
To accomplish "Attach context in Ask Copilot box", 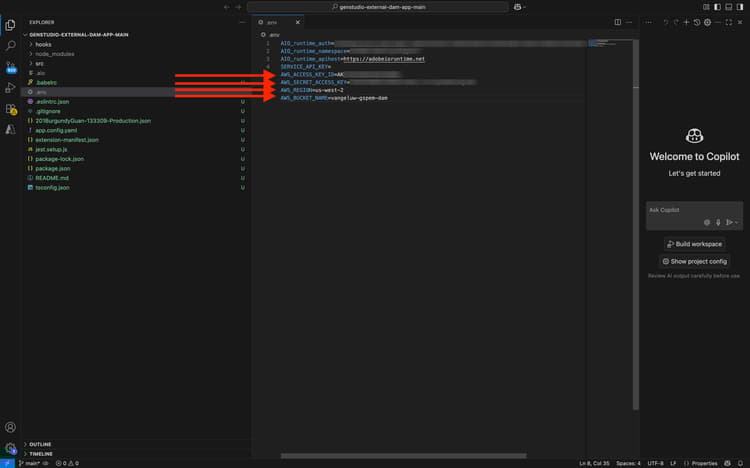I will pyautogui.click(x=707, y=222).
